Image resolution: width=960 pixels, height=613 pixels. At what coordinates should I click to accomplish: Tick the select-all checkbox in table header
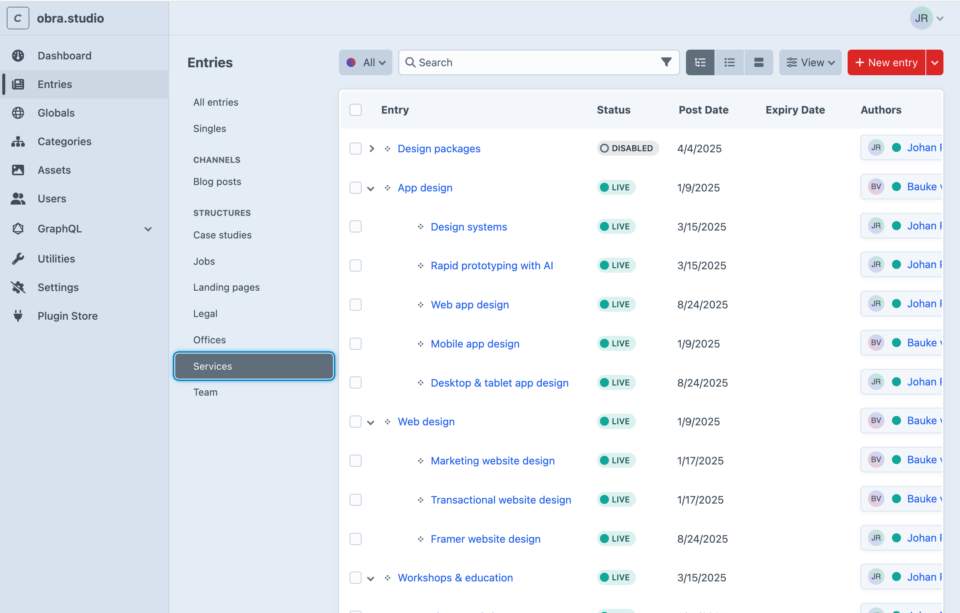click(x=355, y=110)
